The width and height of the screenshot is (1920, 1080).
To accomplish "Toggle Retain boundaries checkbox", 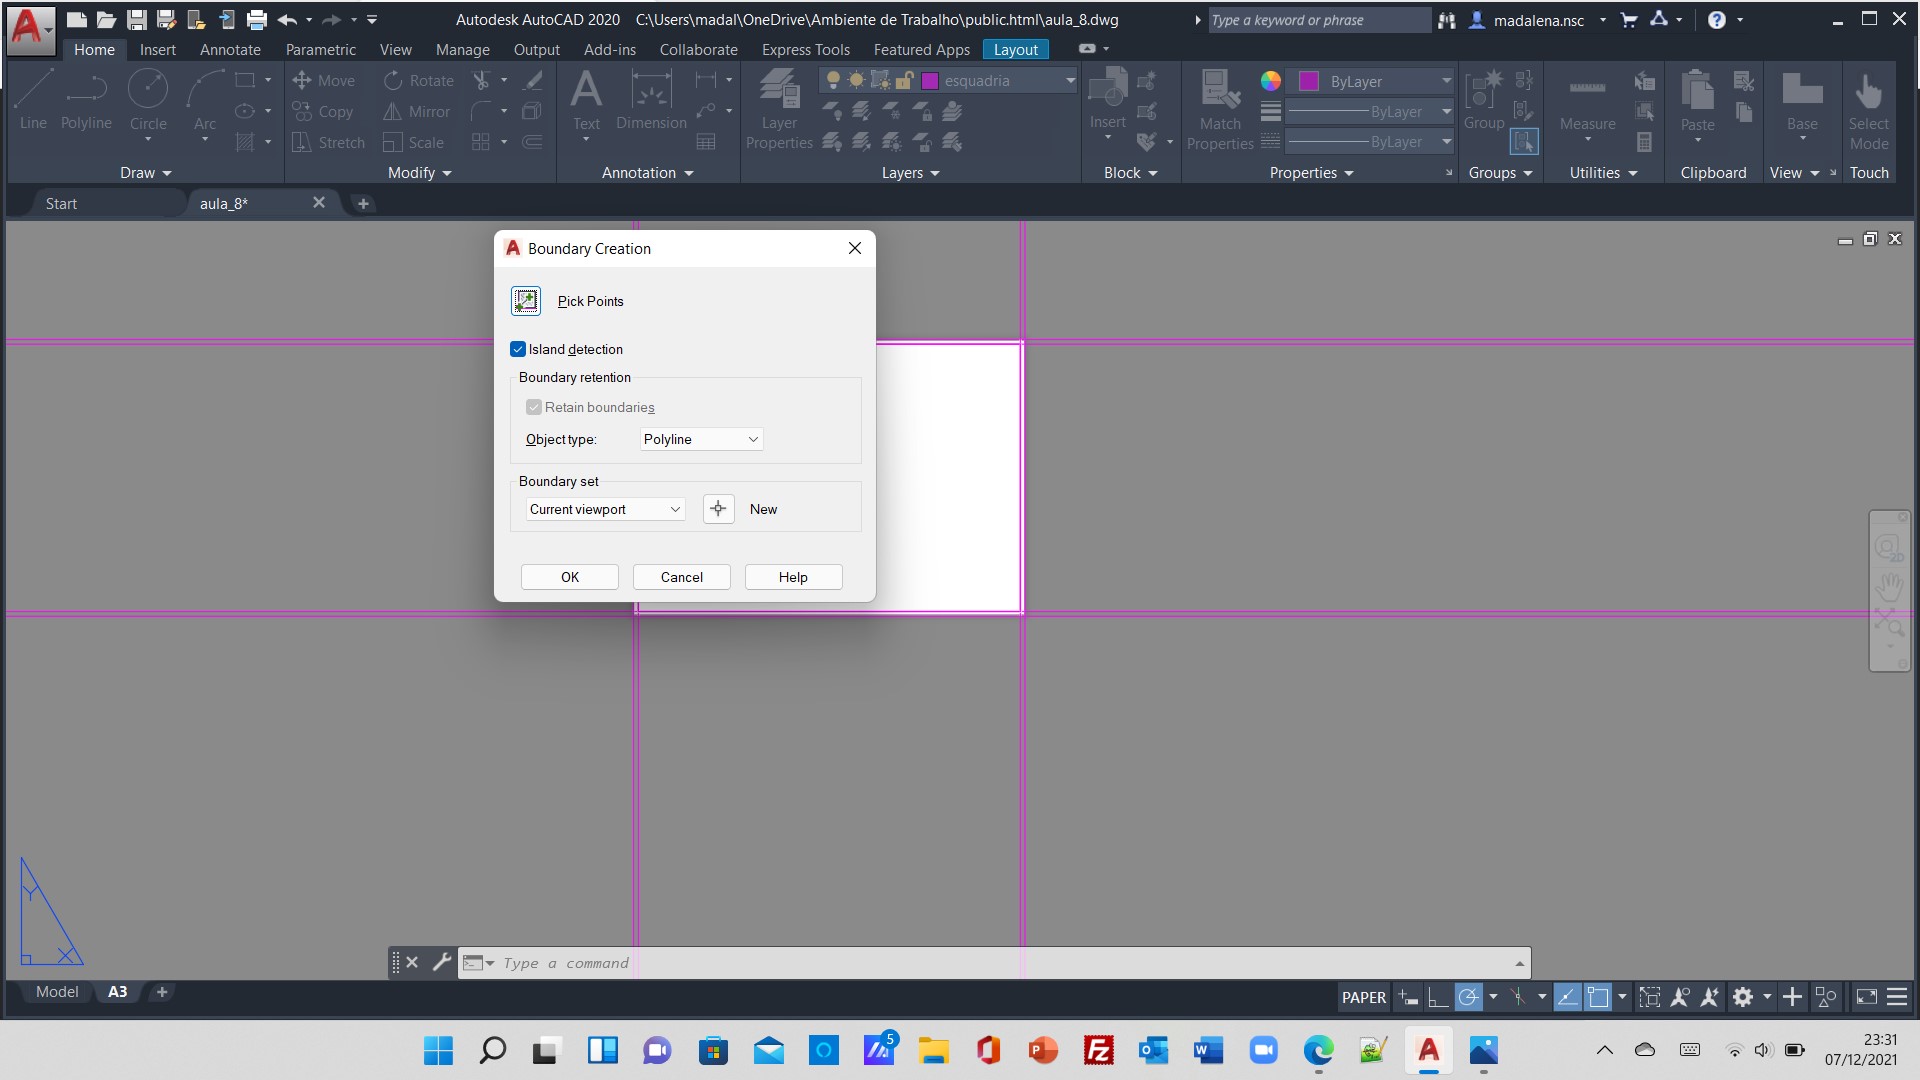I will point(534,407).
